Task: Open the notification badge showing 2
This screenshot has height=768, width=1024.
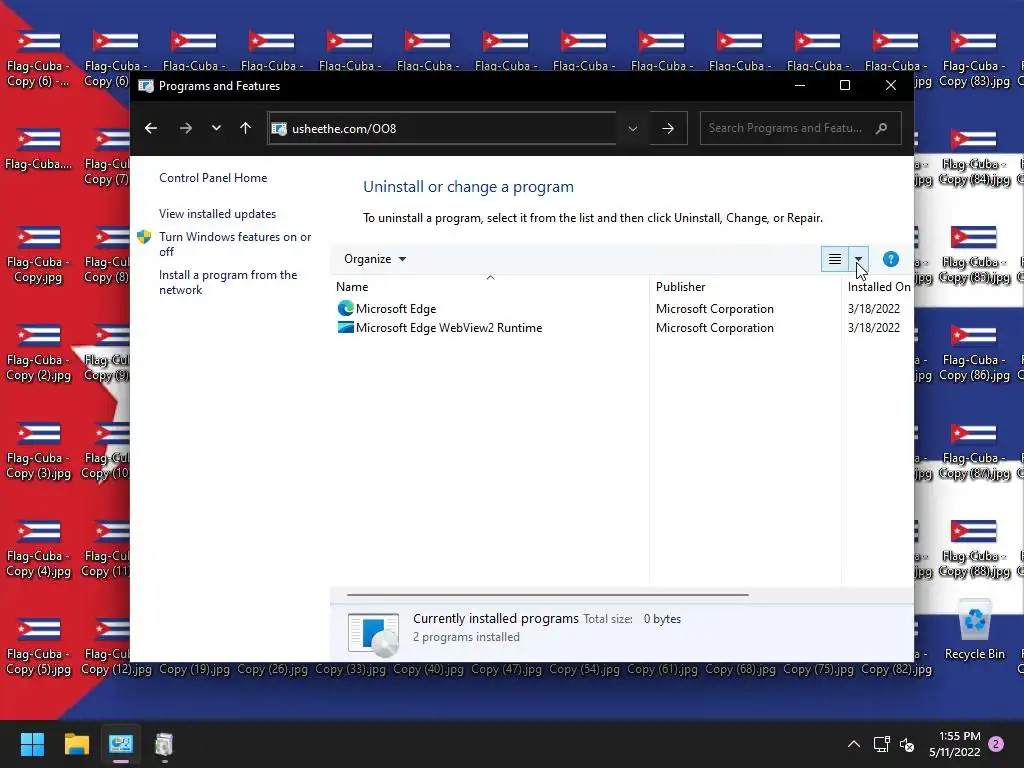Action: point(996,744)
